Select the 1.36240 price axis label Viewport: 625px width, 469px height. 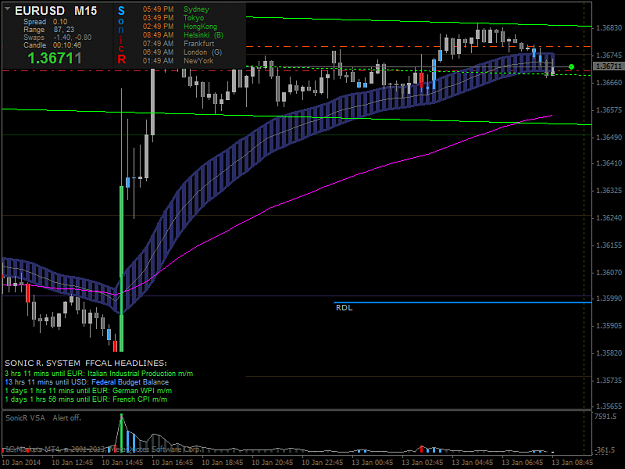click(609, 218)
